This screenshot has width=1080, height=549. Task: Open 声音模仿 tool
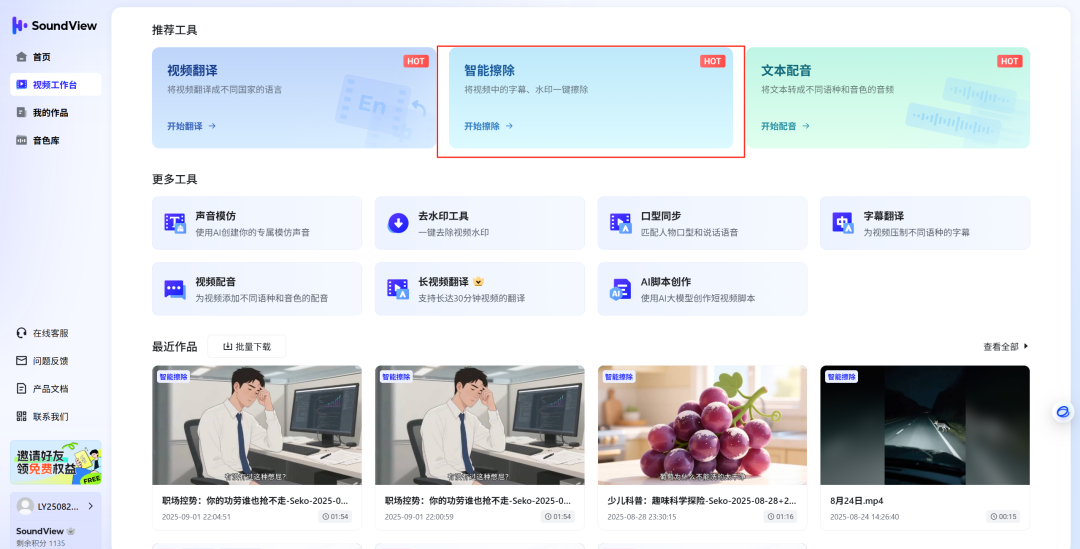(257, 223)
